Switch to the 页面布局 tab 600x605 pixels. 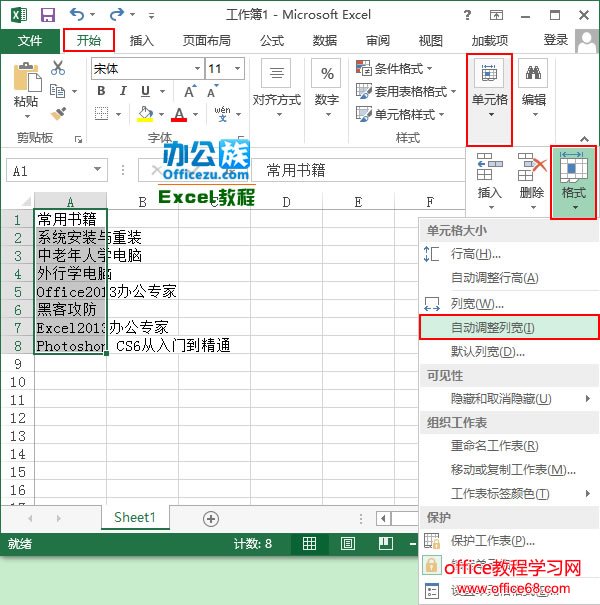206,40
